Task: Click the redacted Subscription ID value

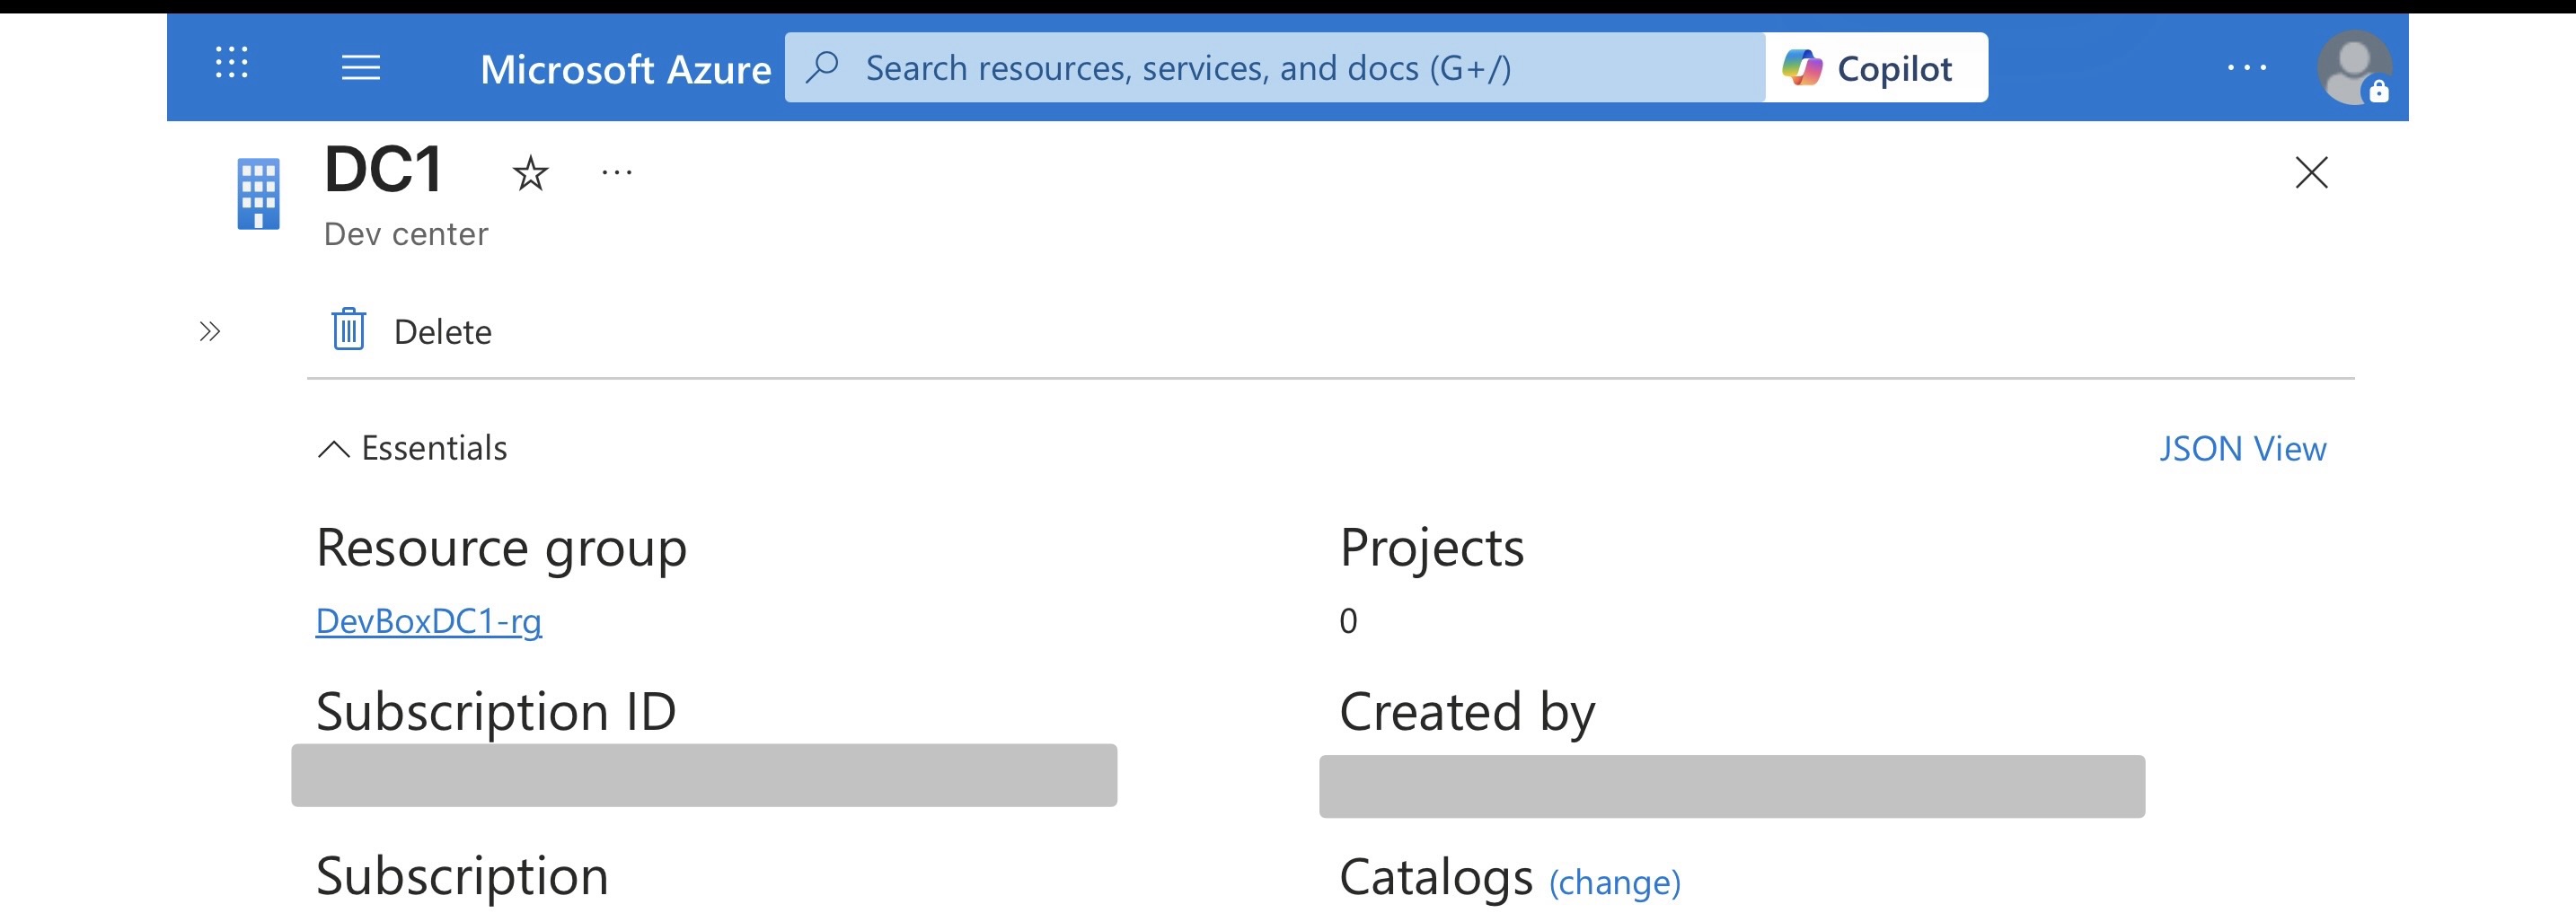Action: click(704, 775)
